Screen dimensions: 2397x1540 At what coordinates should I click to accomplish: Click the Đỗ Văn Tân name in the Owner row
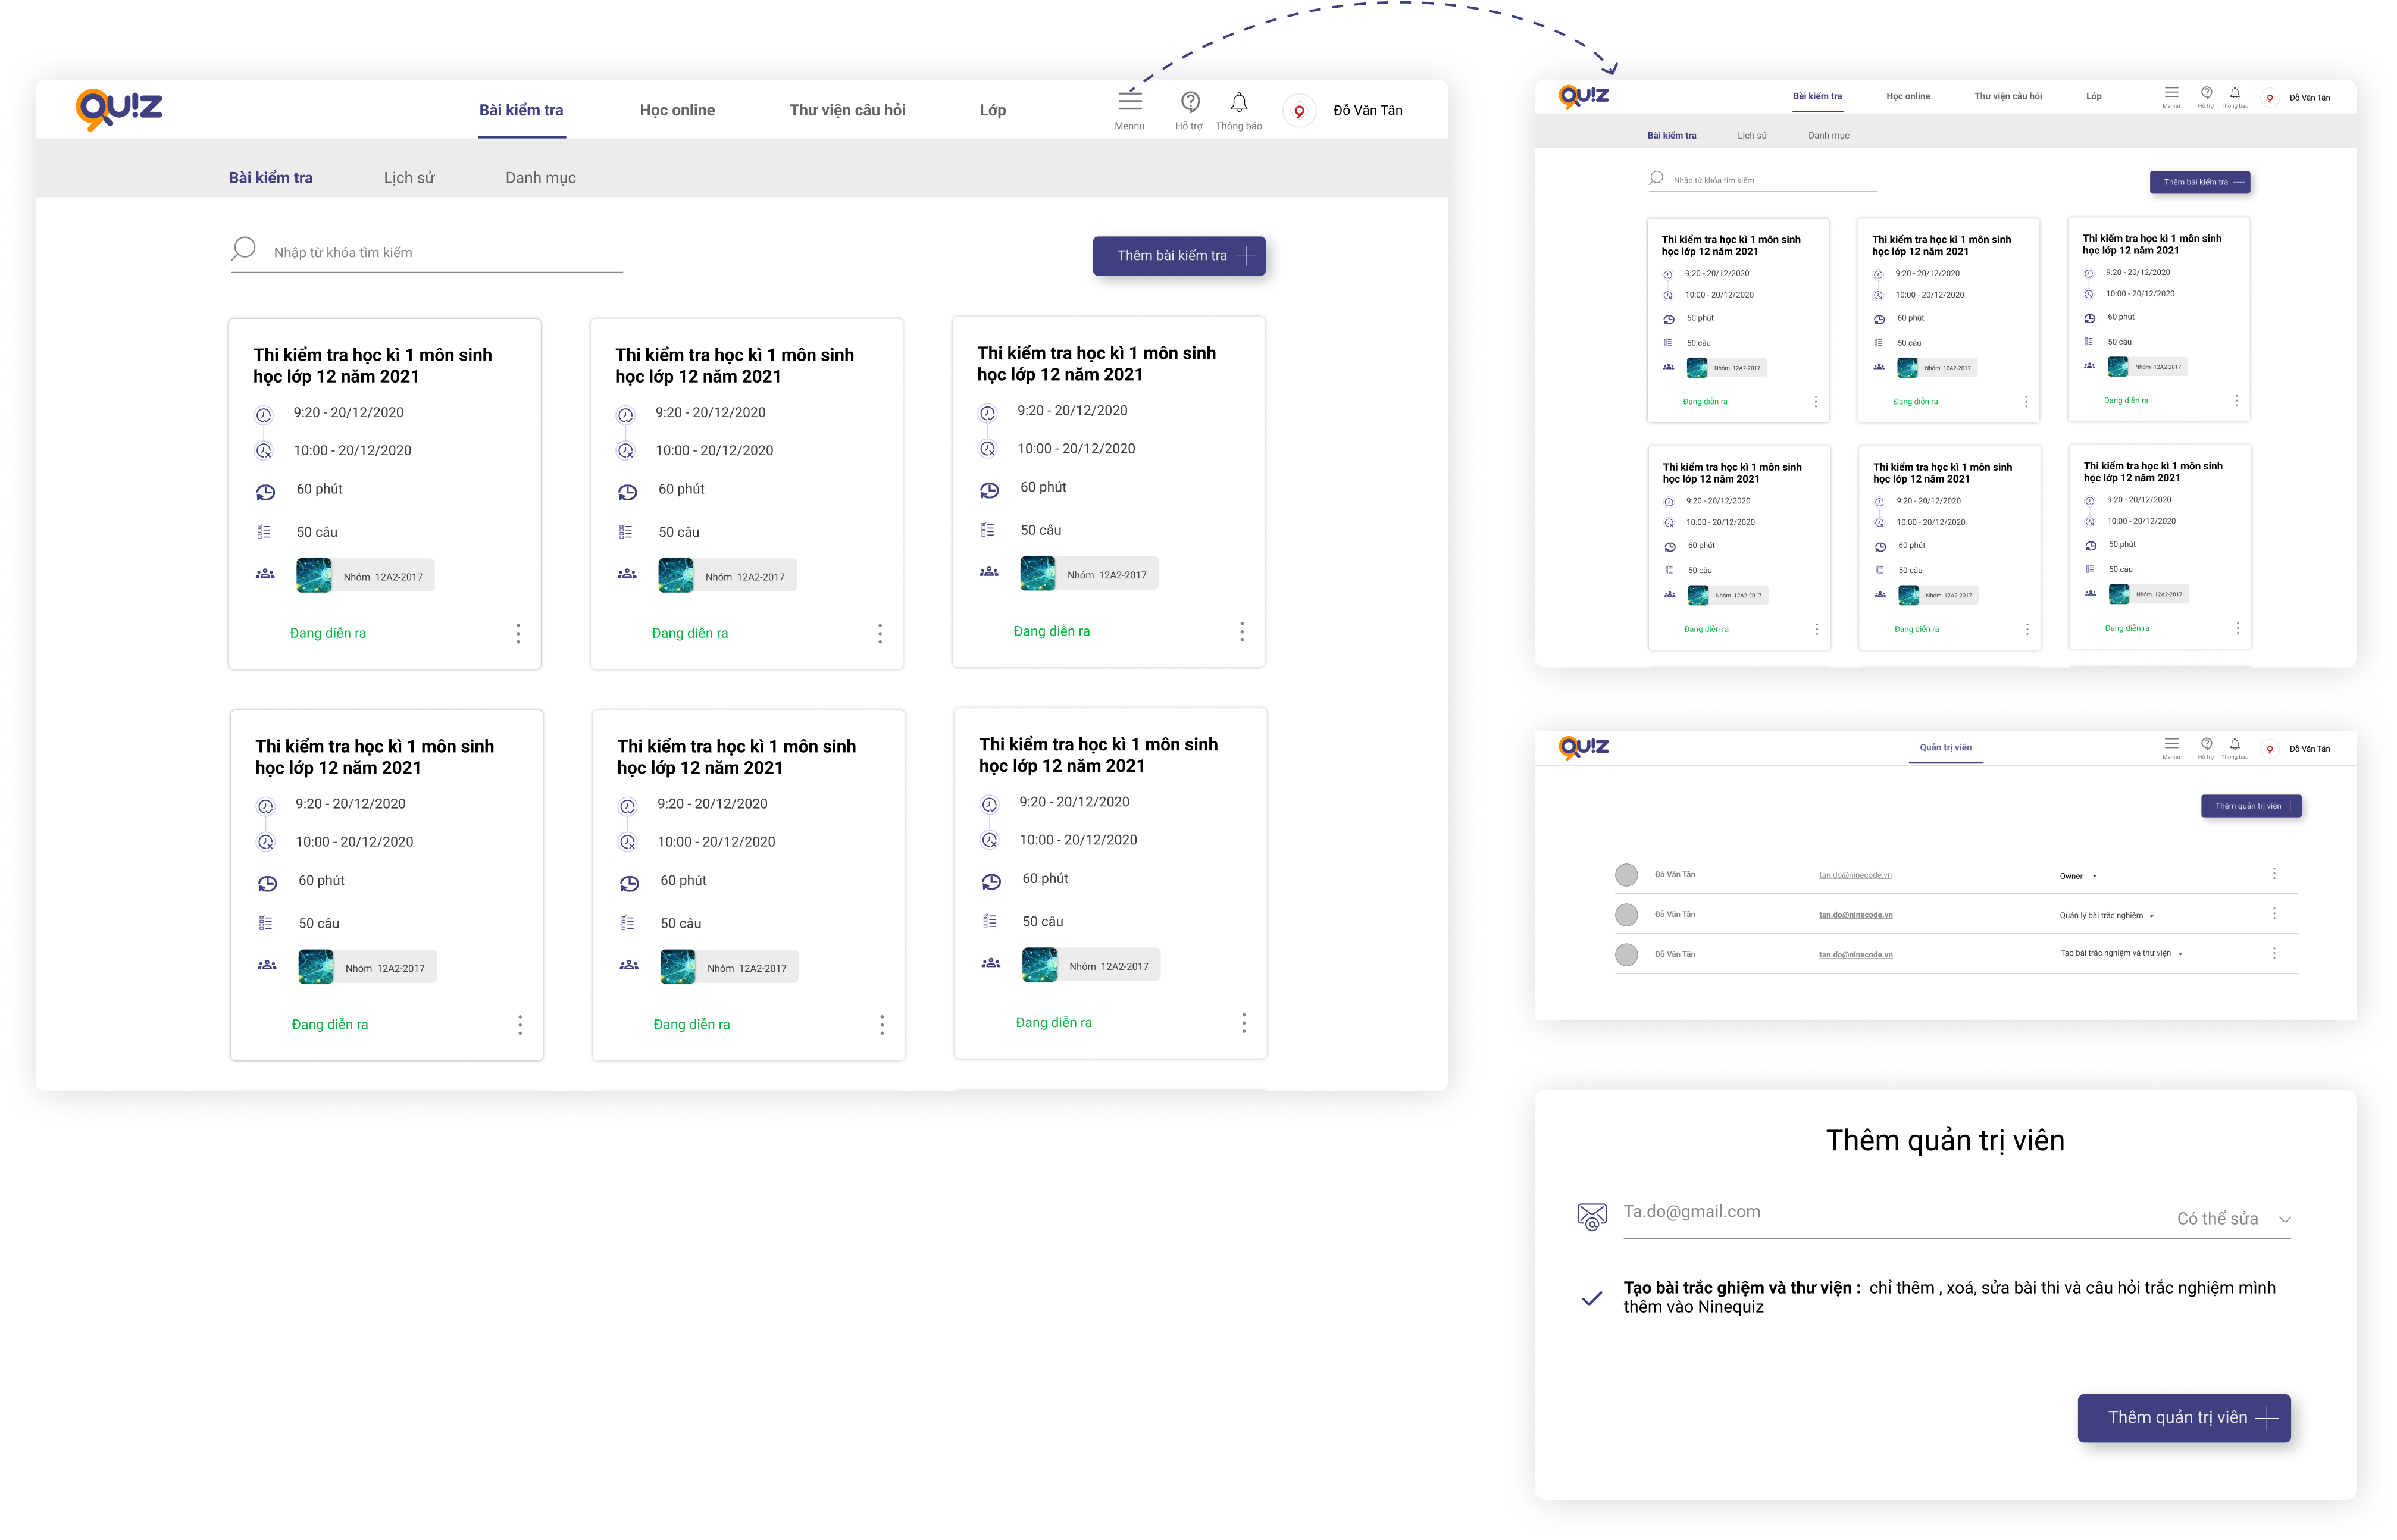pos(1675,875)
